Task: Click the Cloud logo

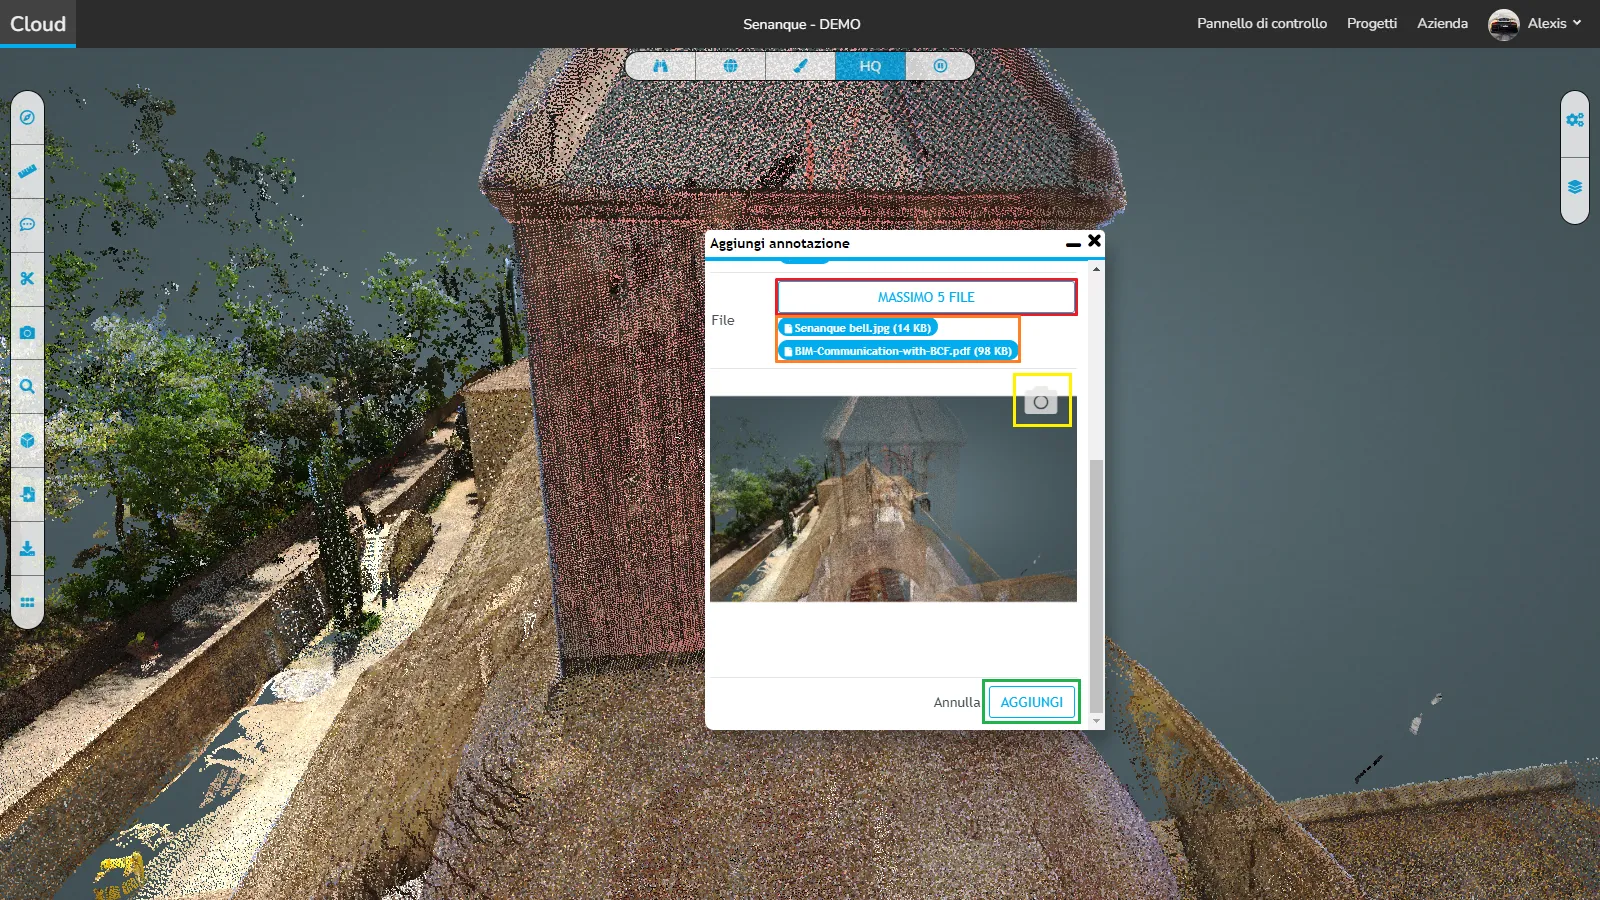Action: pos(38,24)
